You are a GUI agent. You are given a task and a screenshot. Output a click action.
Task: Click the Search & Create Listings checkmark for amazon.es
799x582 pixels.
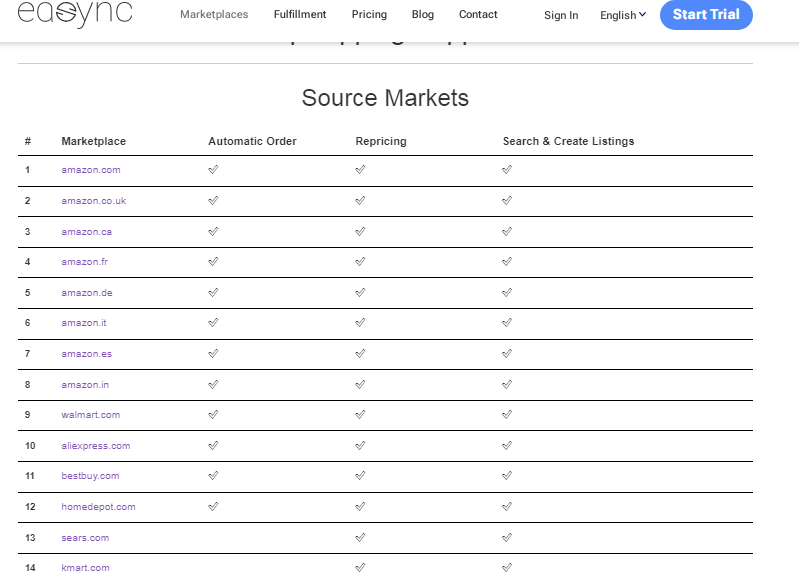(507, 354)
